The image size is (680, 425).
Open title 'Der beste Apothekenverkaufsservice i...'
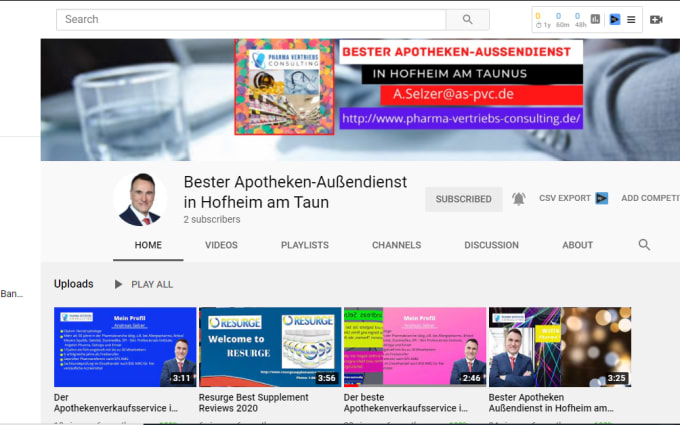(x=405, y=403)
